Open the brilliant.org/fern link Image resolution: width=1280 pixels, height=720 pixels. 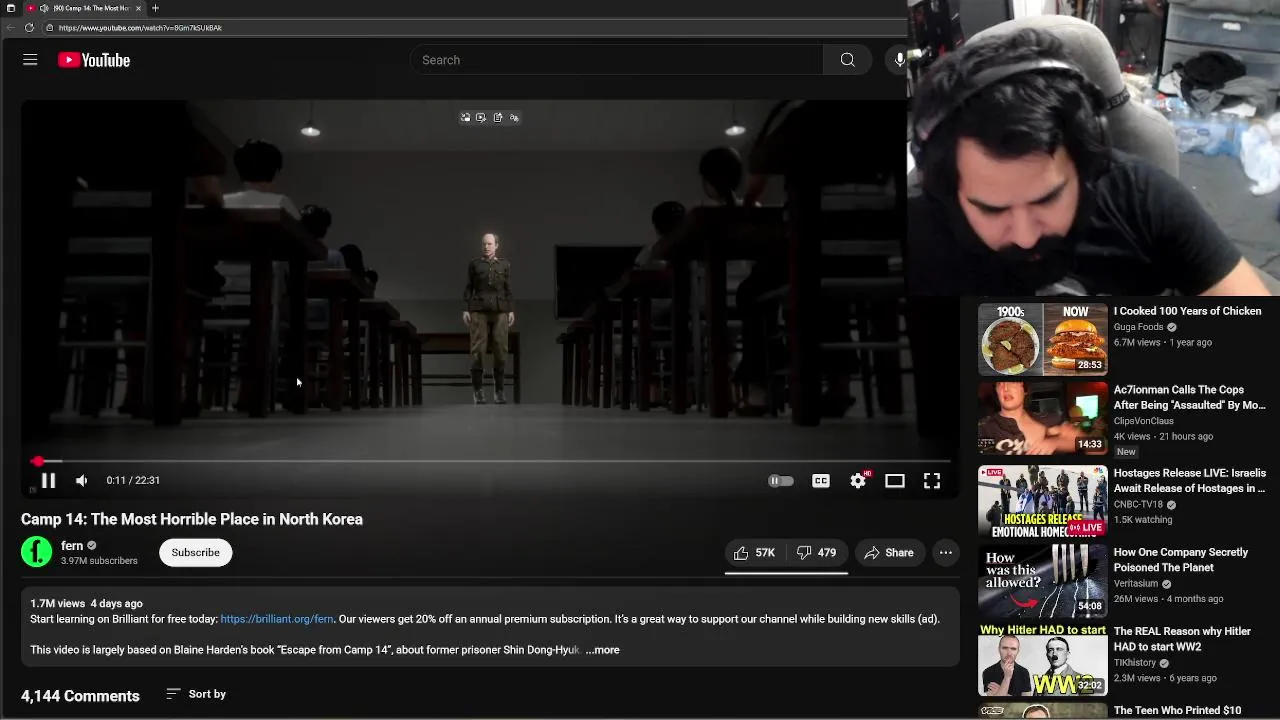coord(277,619)
